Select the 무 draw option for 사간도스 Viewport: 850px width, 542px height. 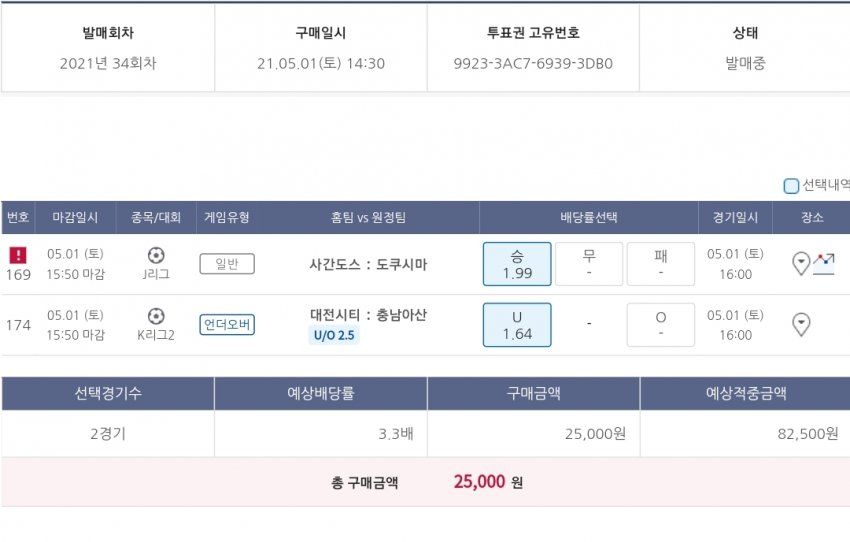coord(589,264)
